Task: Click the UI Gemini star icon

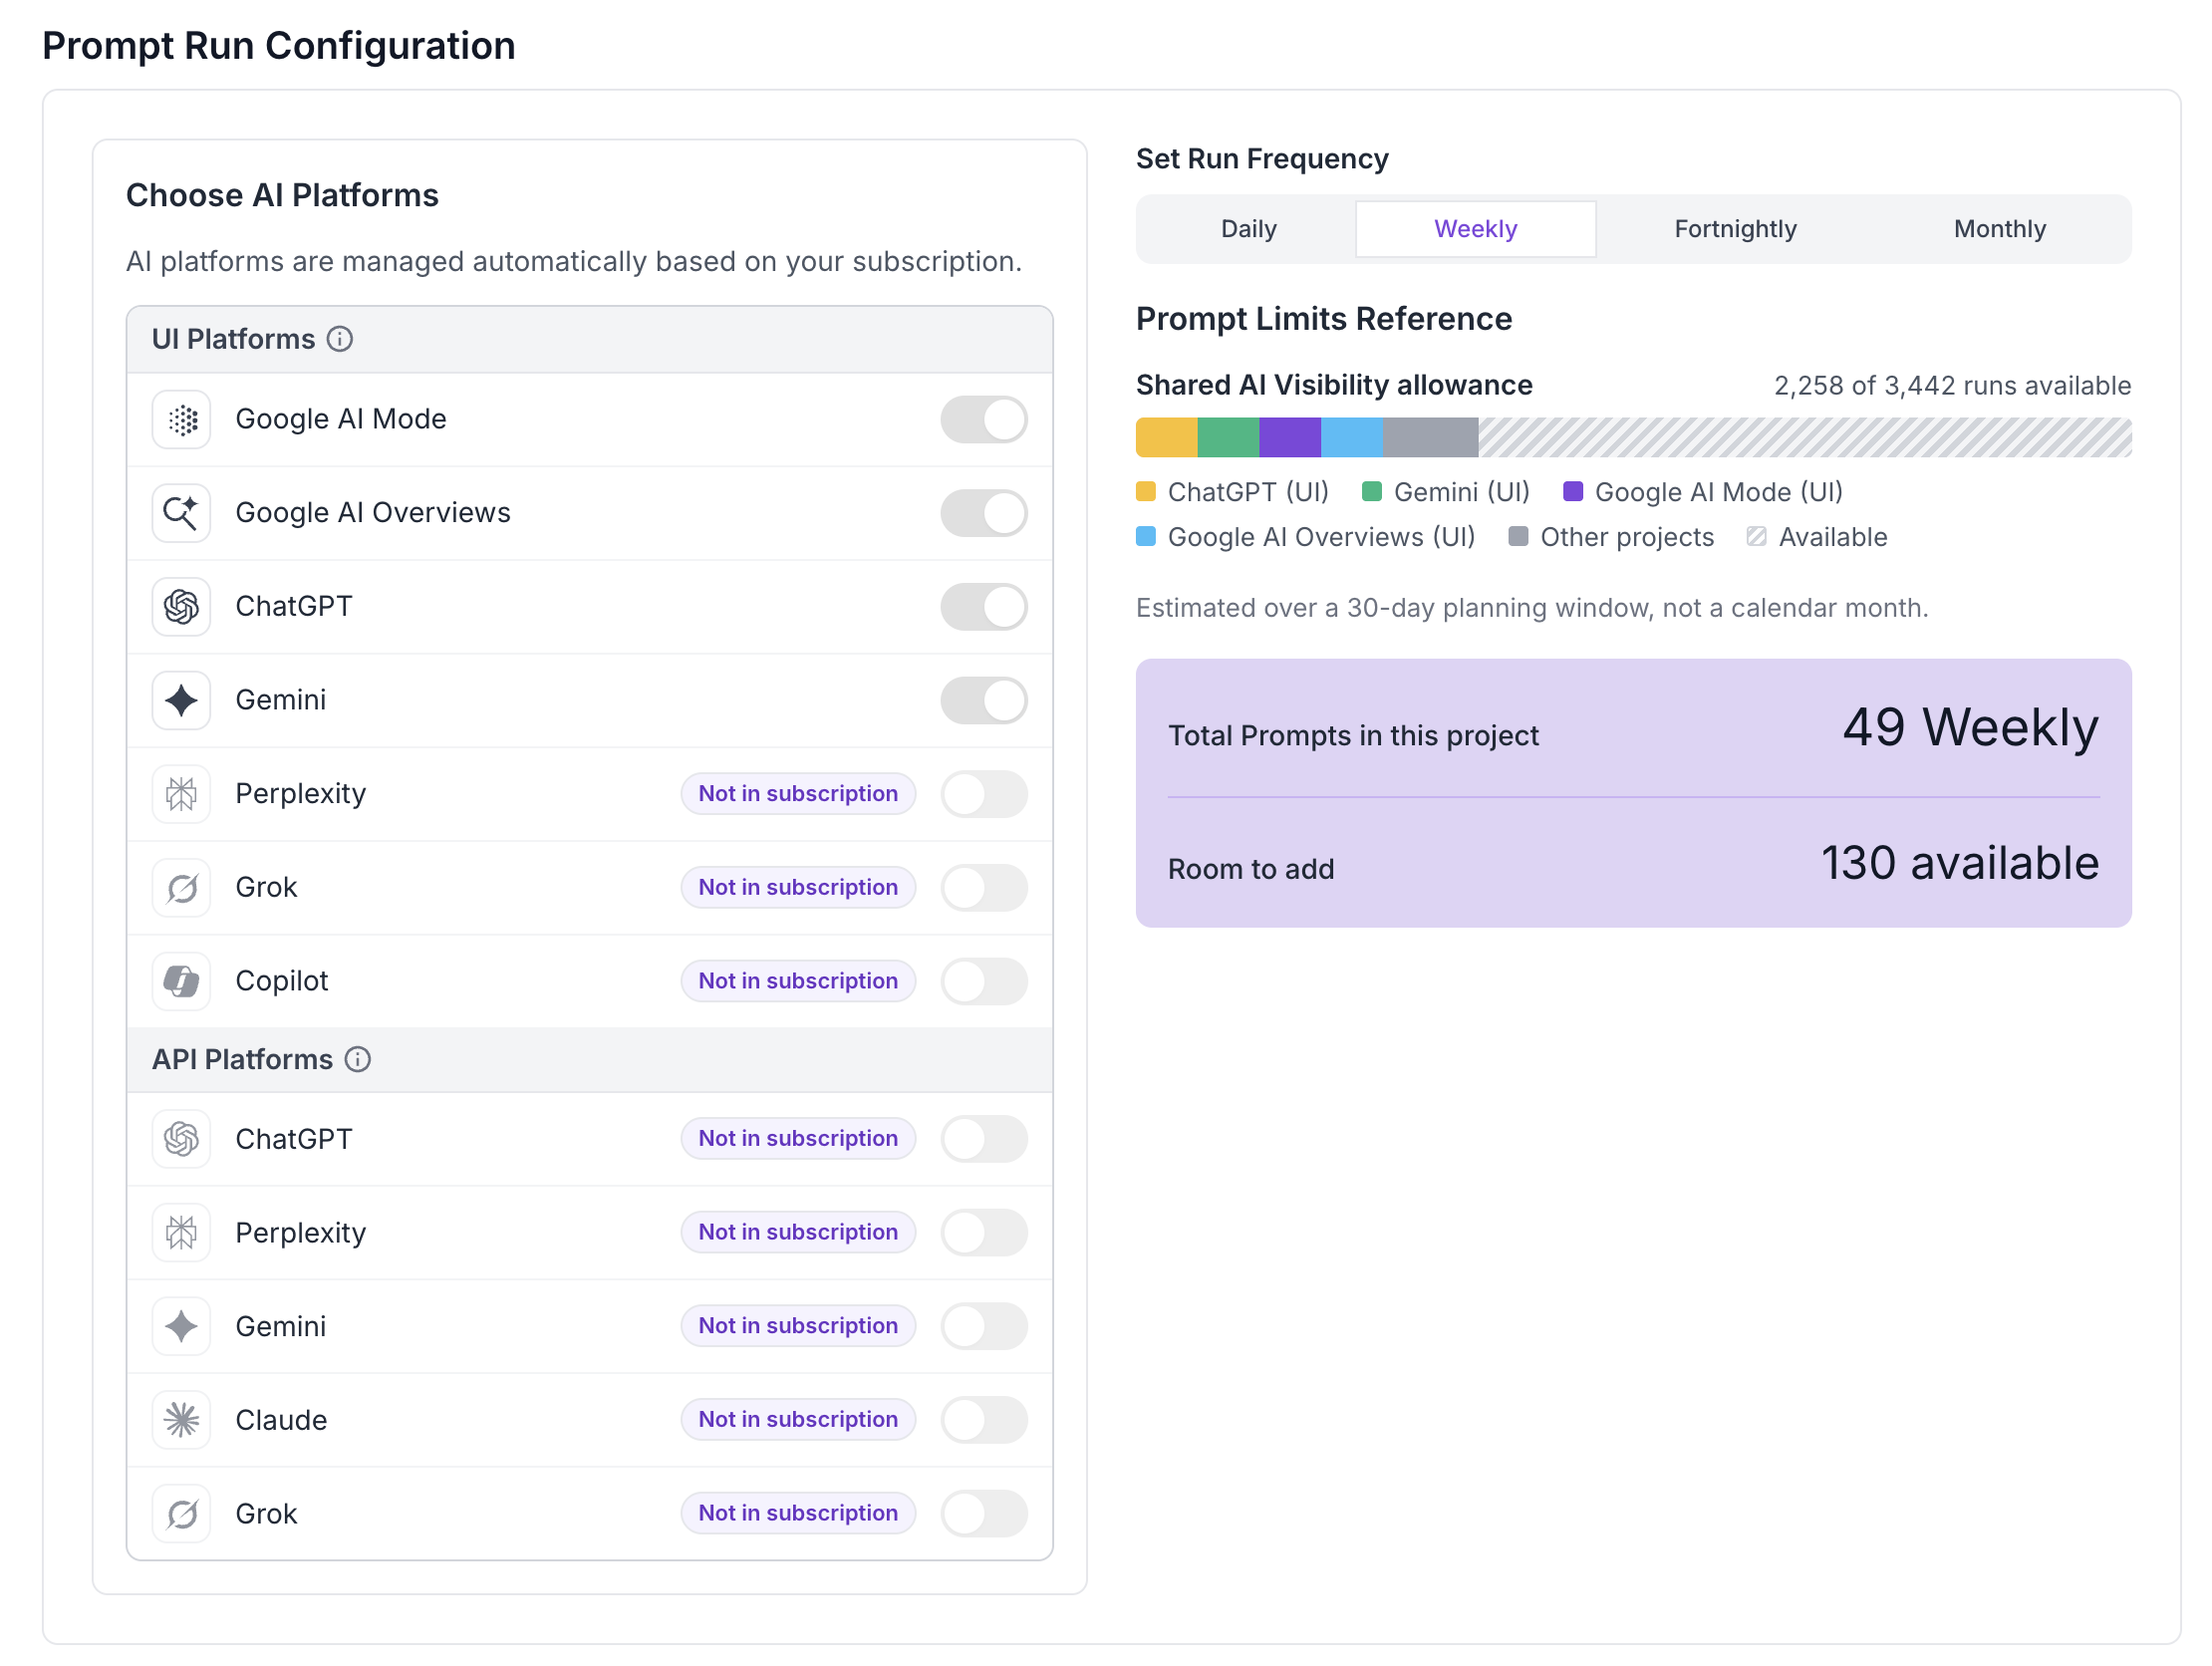Action: pyautogui.click(x=182, y=700)
